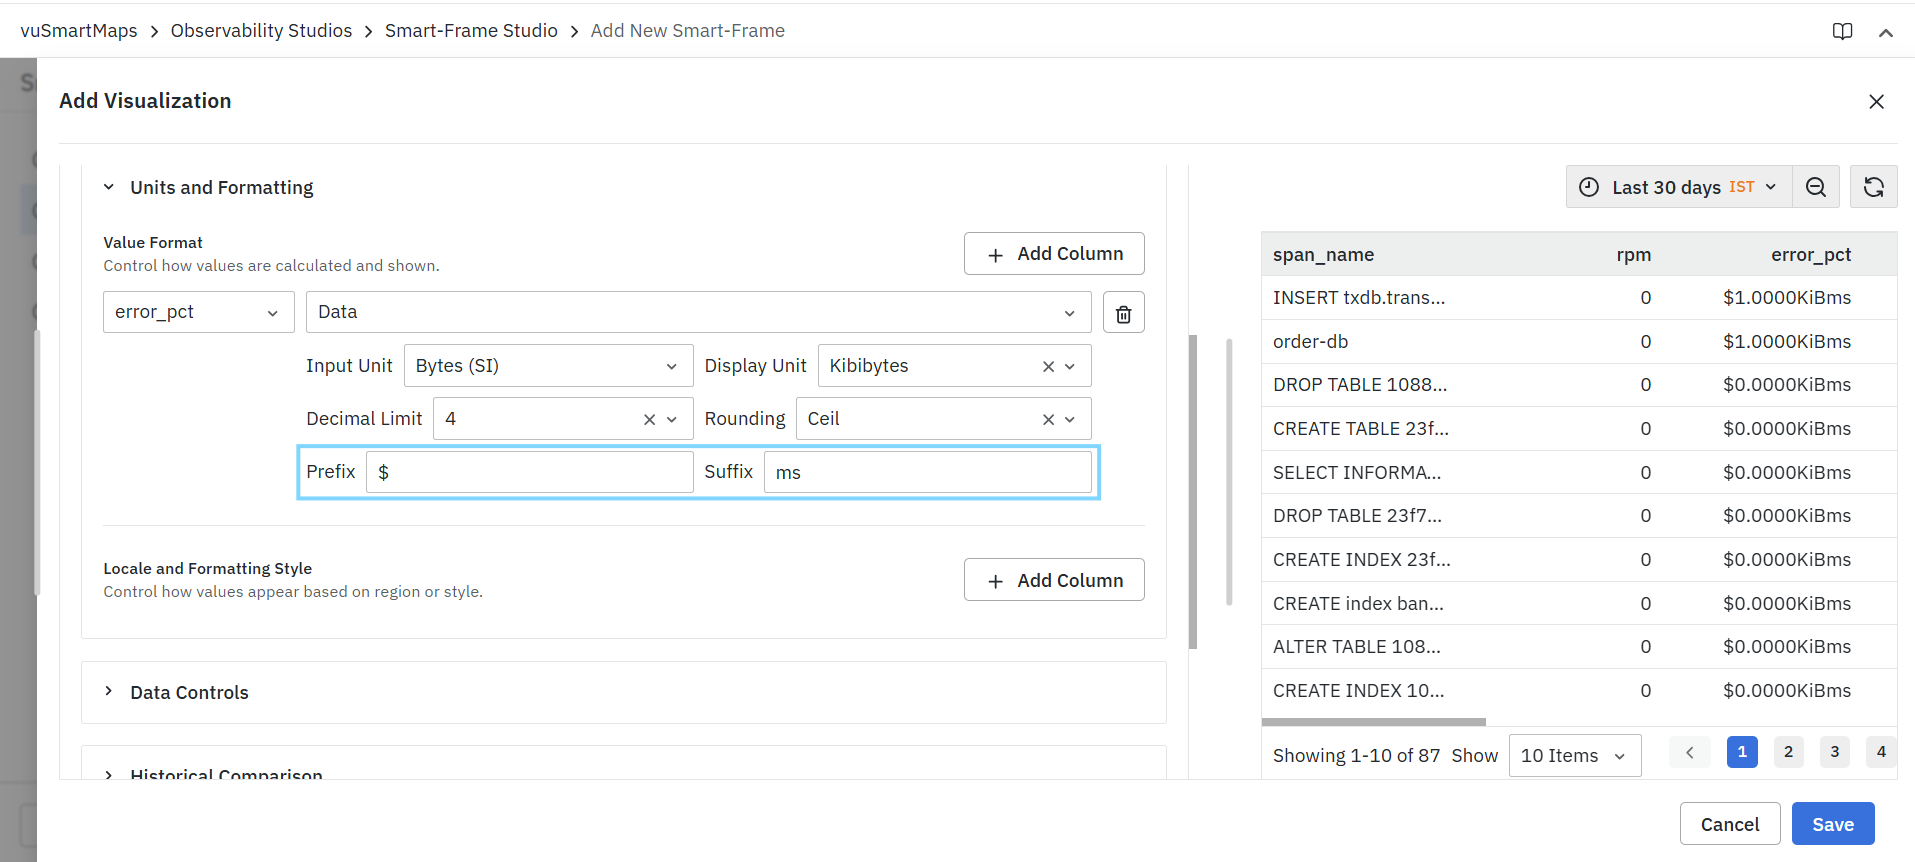
Task: Sort by the rpm column header
Action: (x=1633, y=255)
